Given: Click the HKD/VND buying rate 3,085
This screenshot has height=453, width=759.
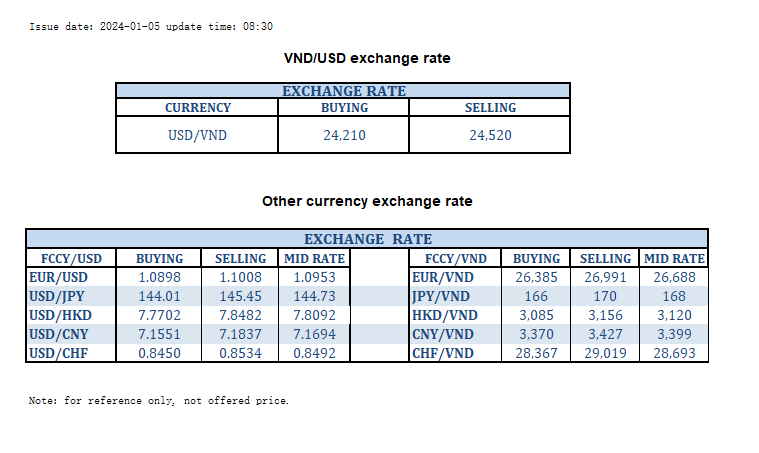Looking at the screenshot, I should 537,315.
